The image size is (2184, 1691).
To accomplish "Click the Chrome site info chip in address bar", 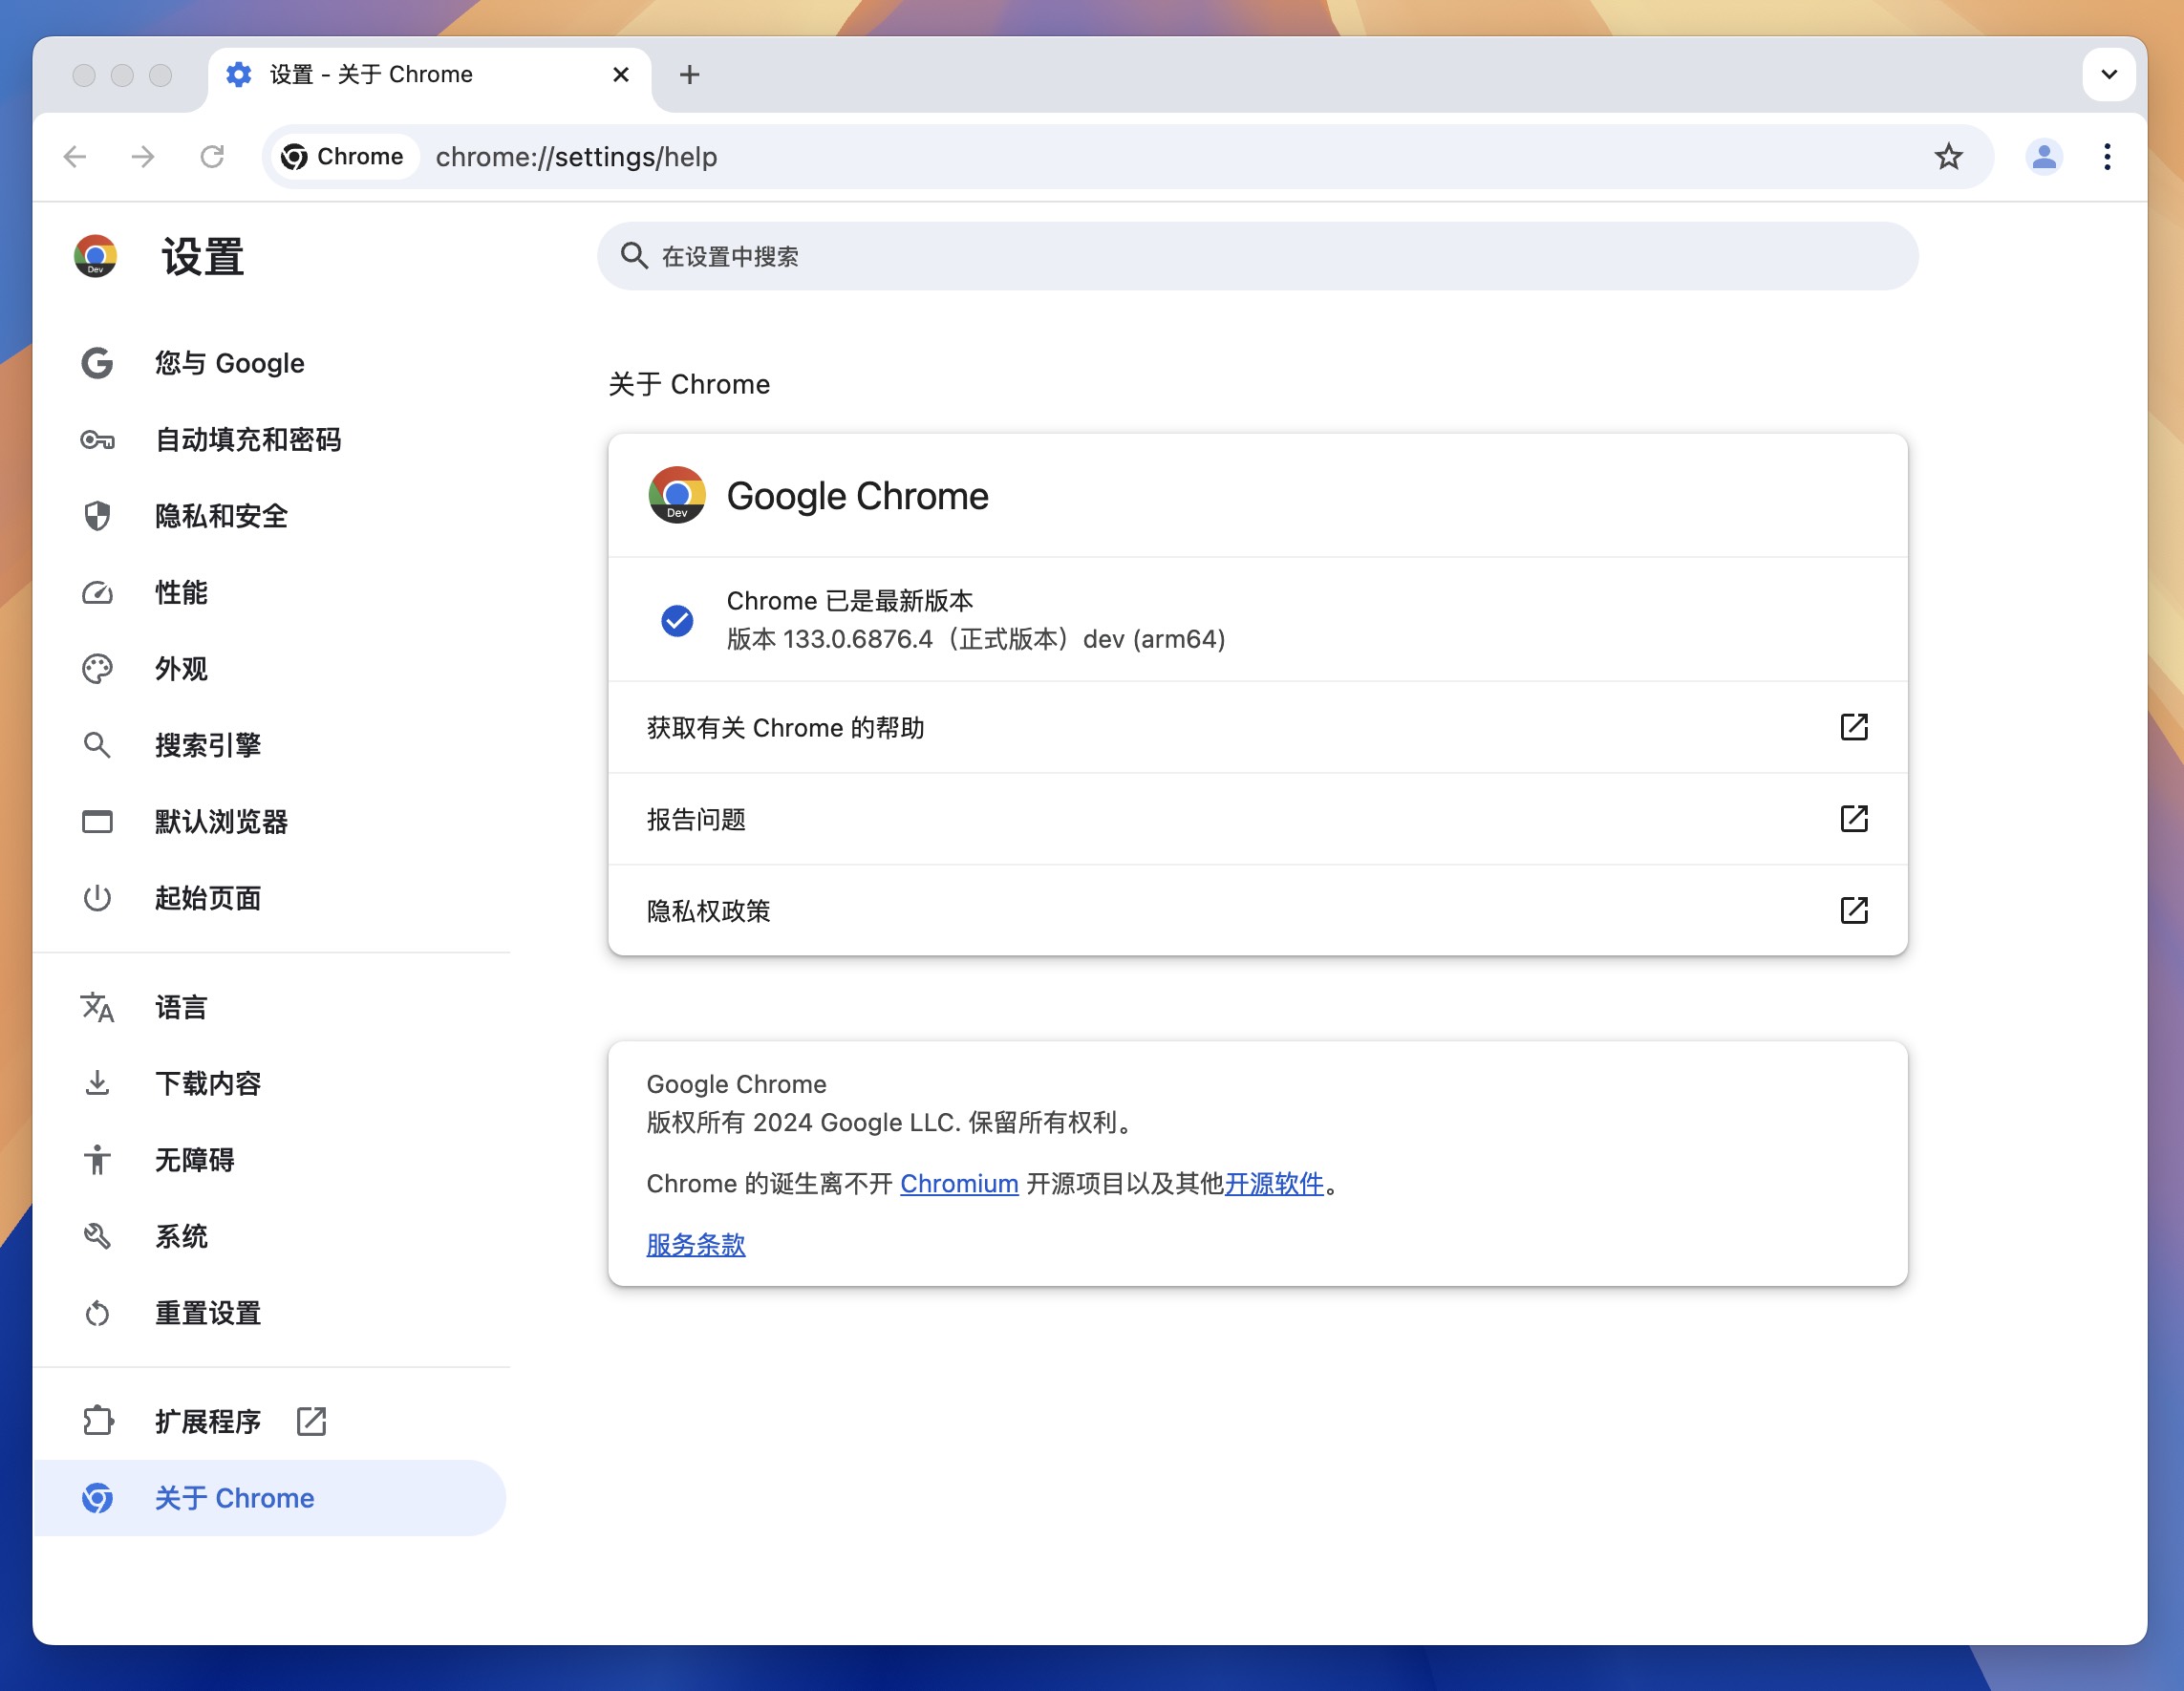I will pos(343,156).
